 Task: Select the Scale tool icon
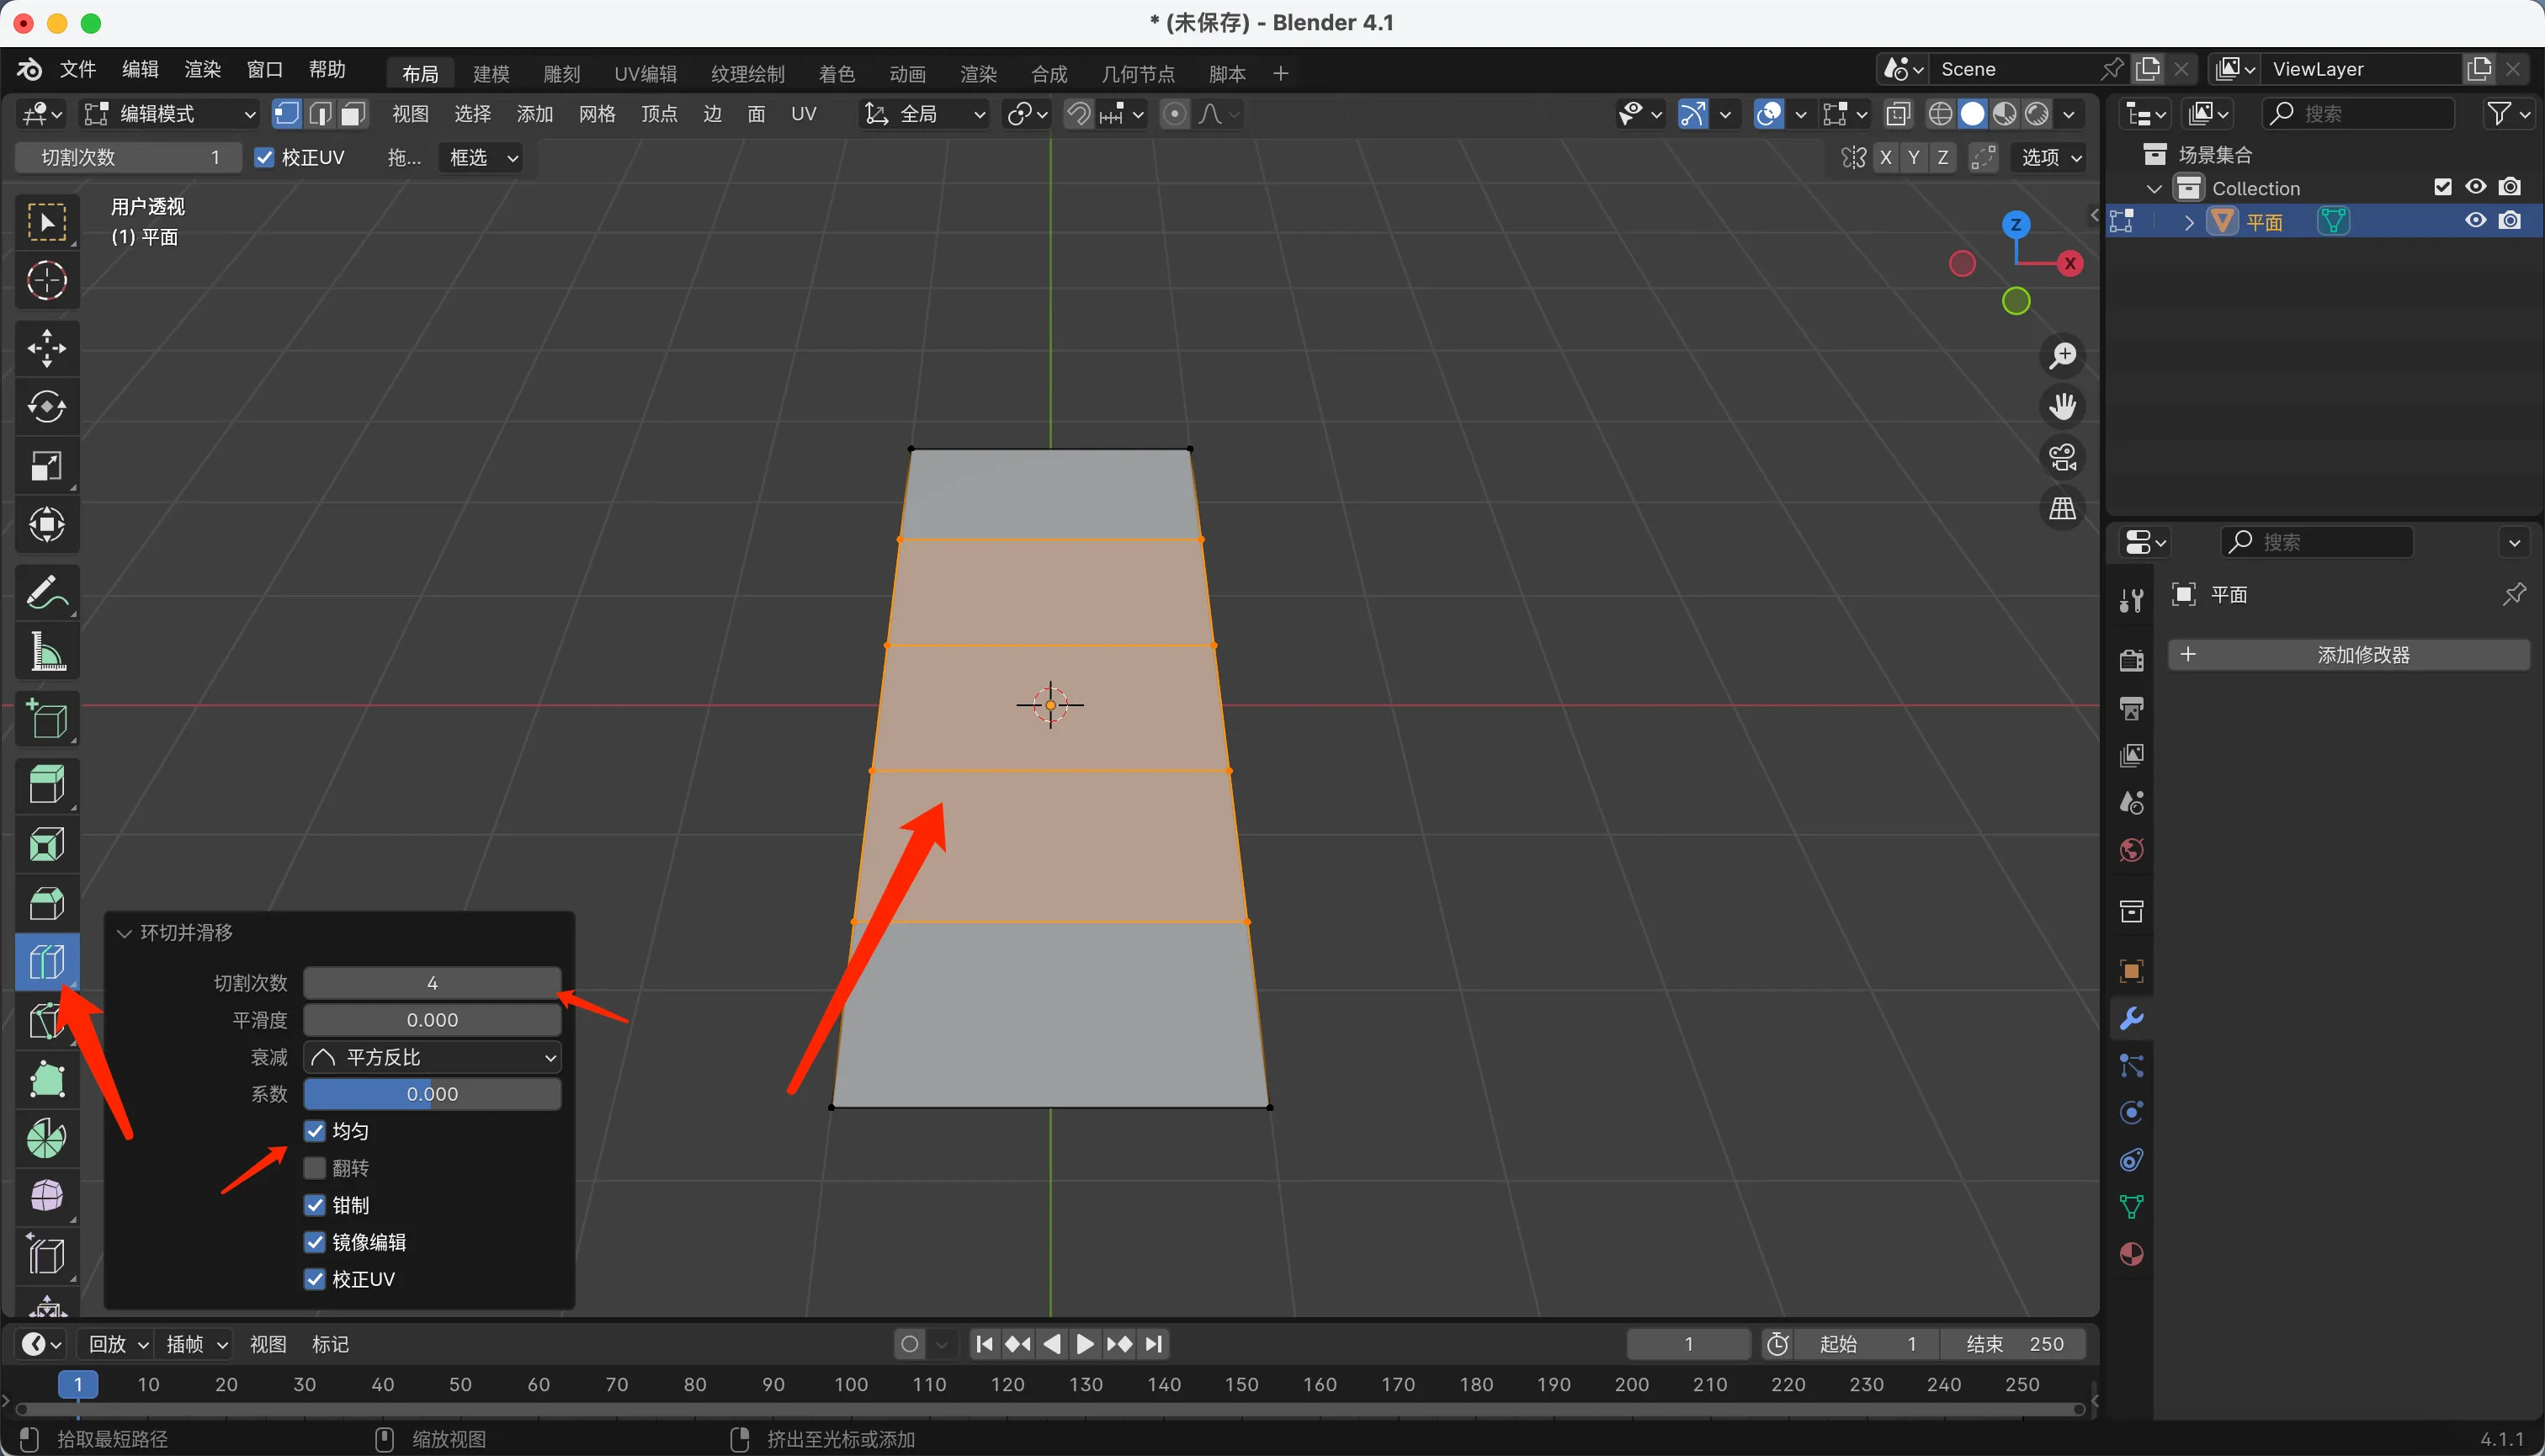pyautogui.click(x=46, y=466)
